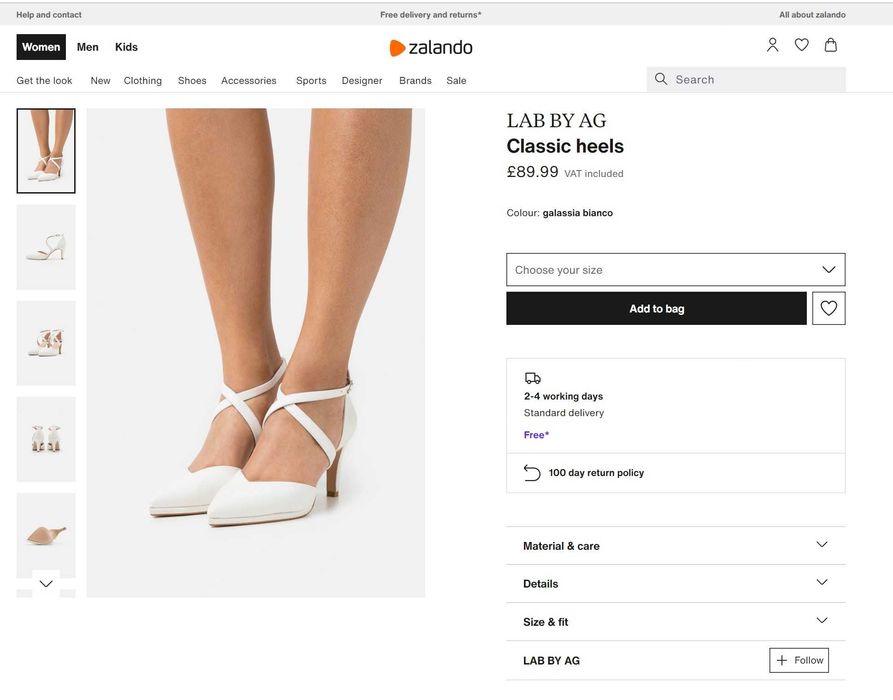Screen dimensions: 893x700
Task: Open the account profile icon
Action: 772,45
